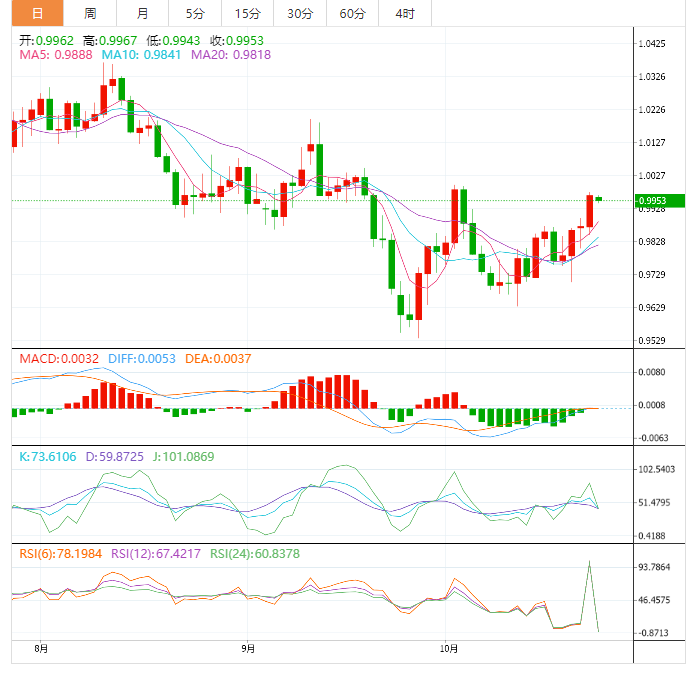Select the 日 daily chart tab
The image size is (693, 674).
pyautogui.click(x=38, y=13)
